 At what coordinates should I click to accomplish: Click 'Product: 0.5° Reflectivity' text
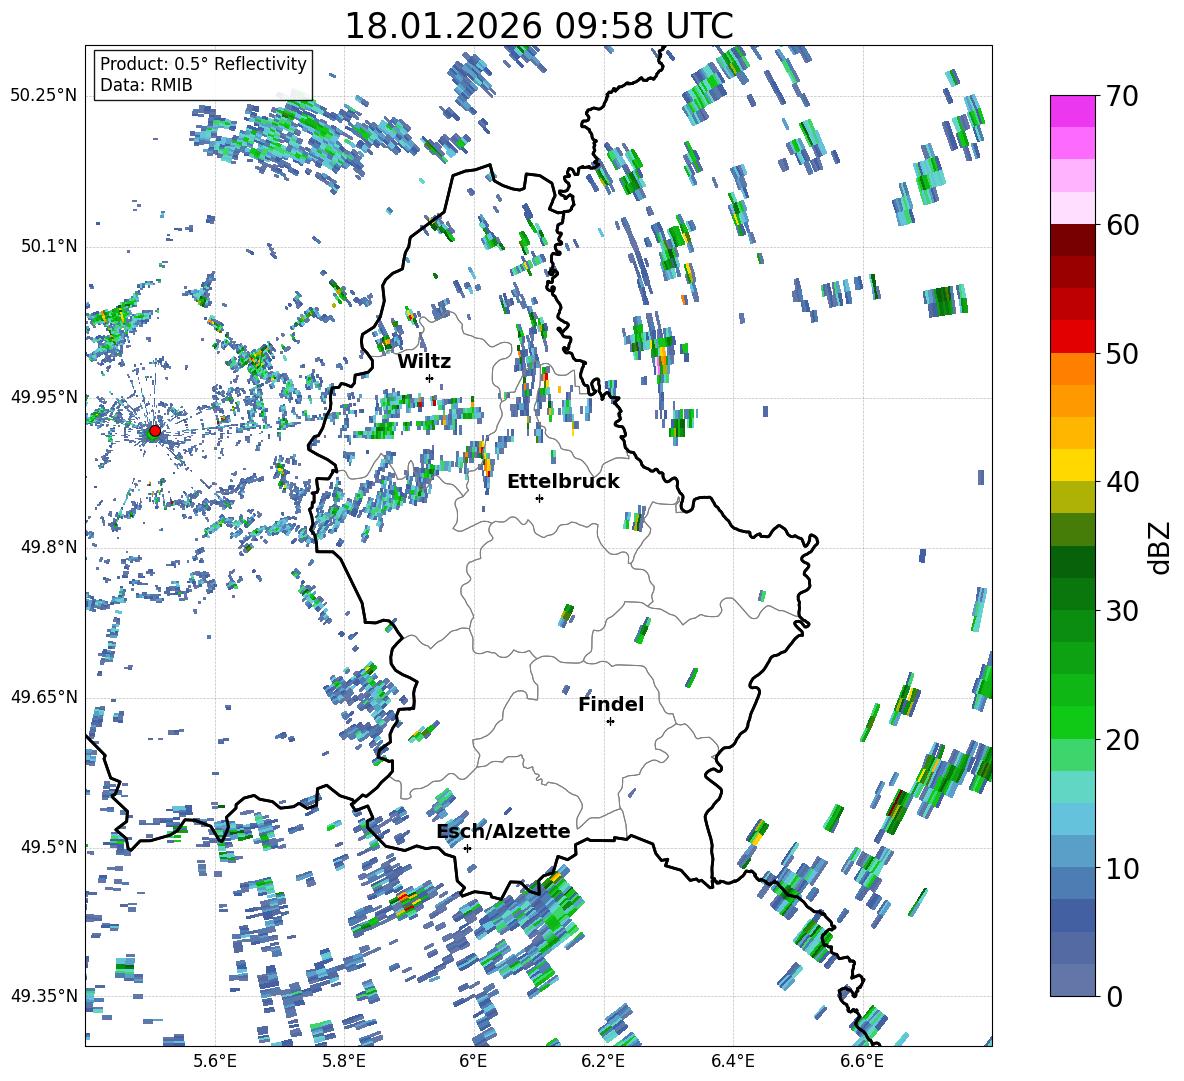[x=203, y=63]
